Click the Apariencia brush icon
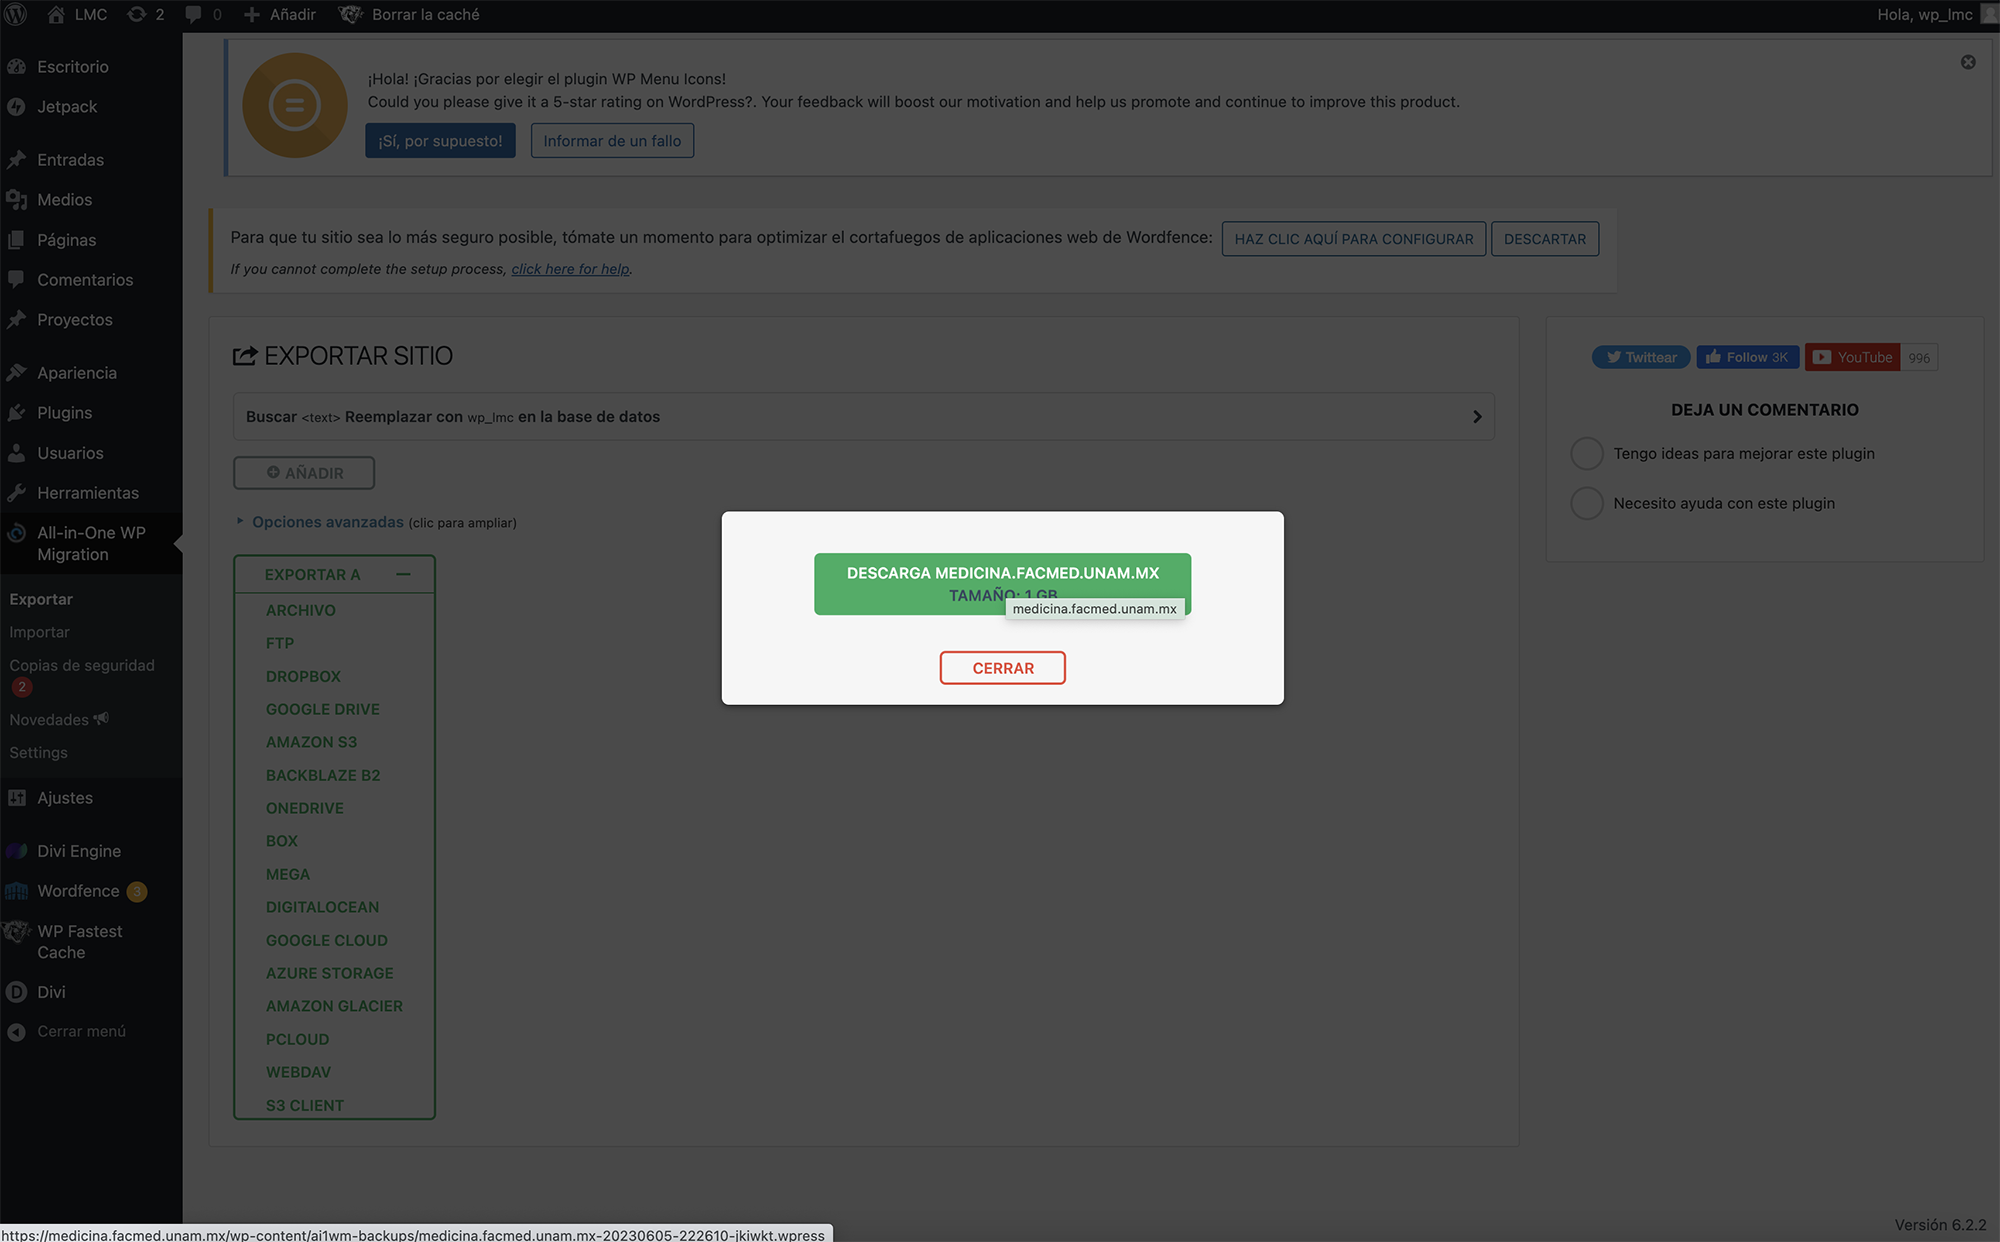2000x1242 pixels. tap(16, 372)
